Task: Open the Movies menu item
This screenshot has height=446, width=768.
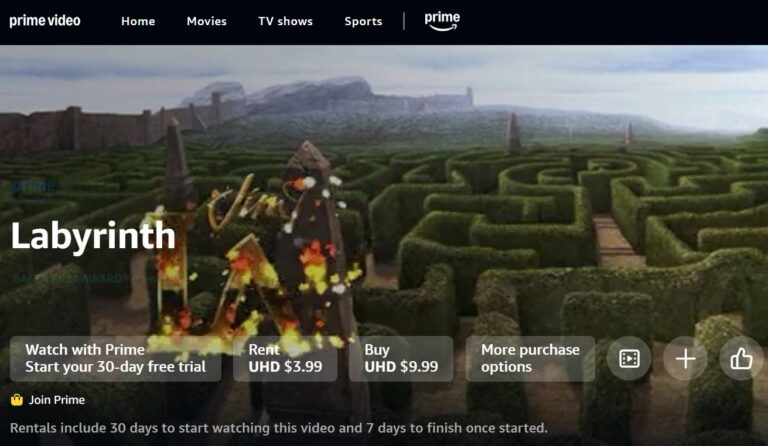Action: pos(207,21)
